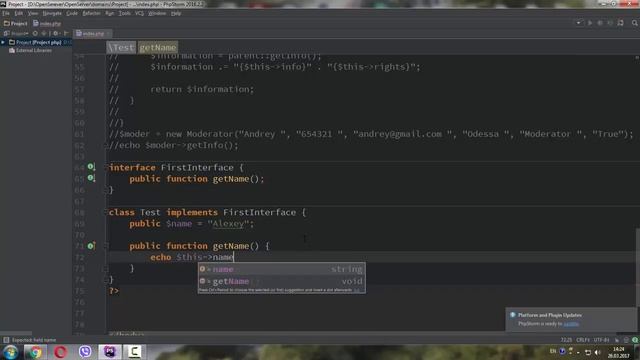Click scroll from source icon in Project panel
The image size is (640, 360).
35,33
